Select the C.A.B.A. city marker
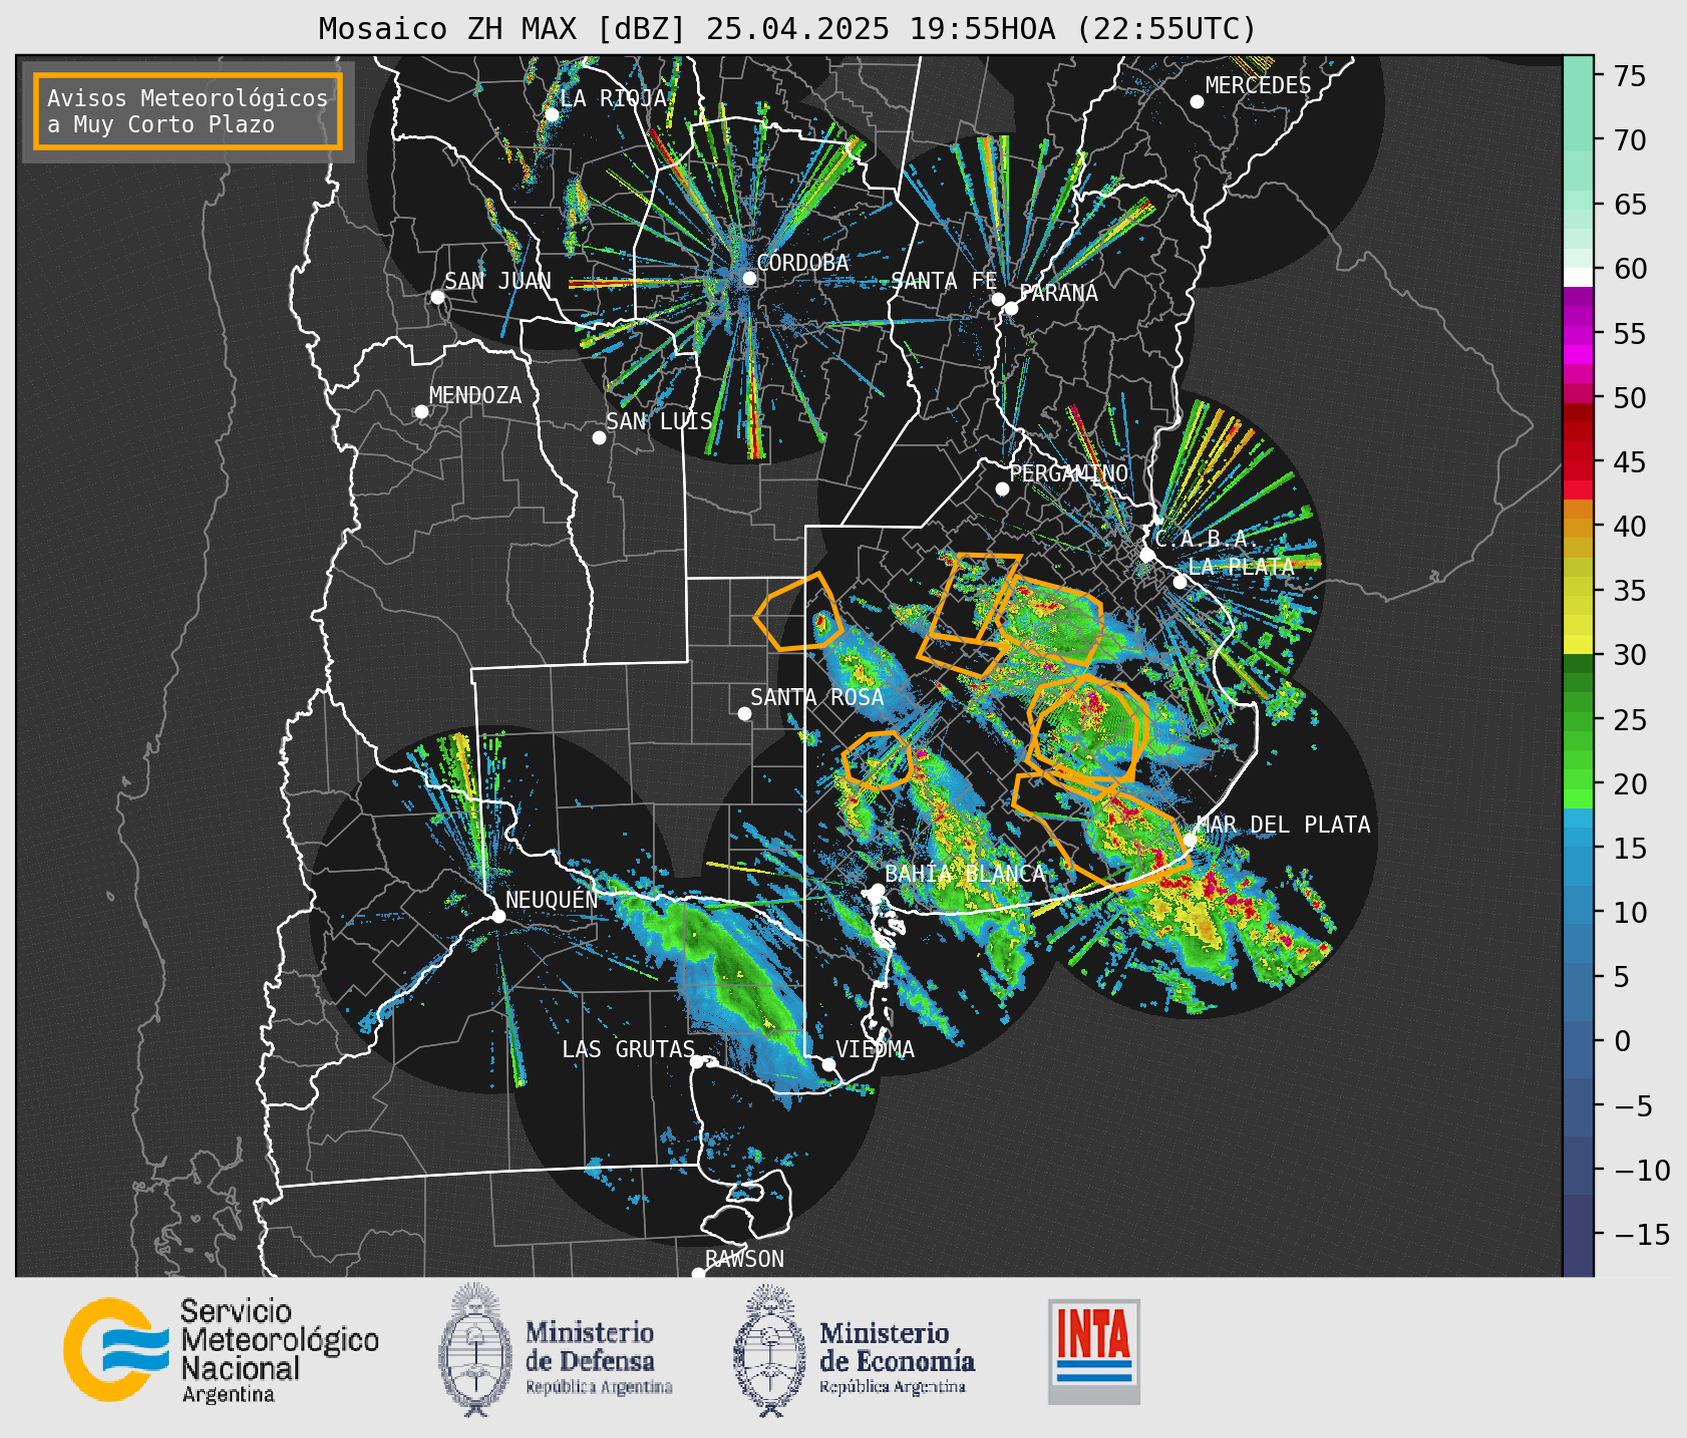 click(1148, 555)
